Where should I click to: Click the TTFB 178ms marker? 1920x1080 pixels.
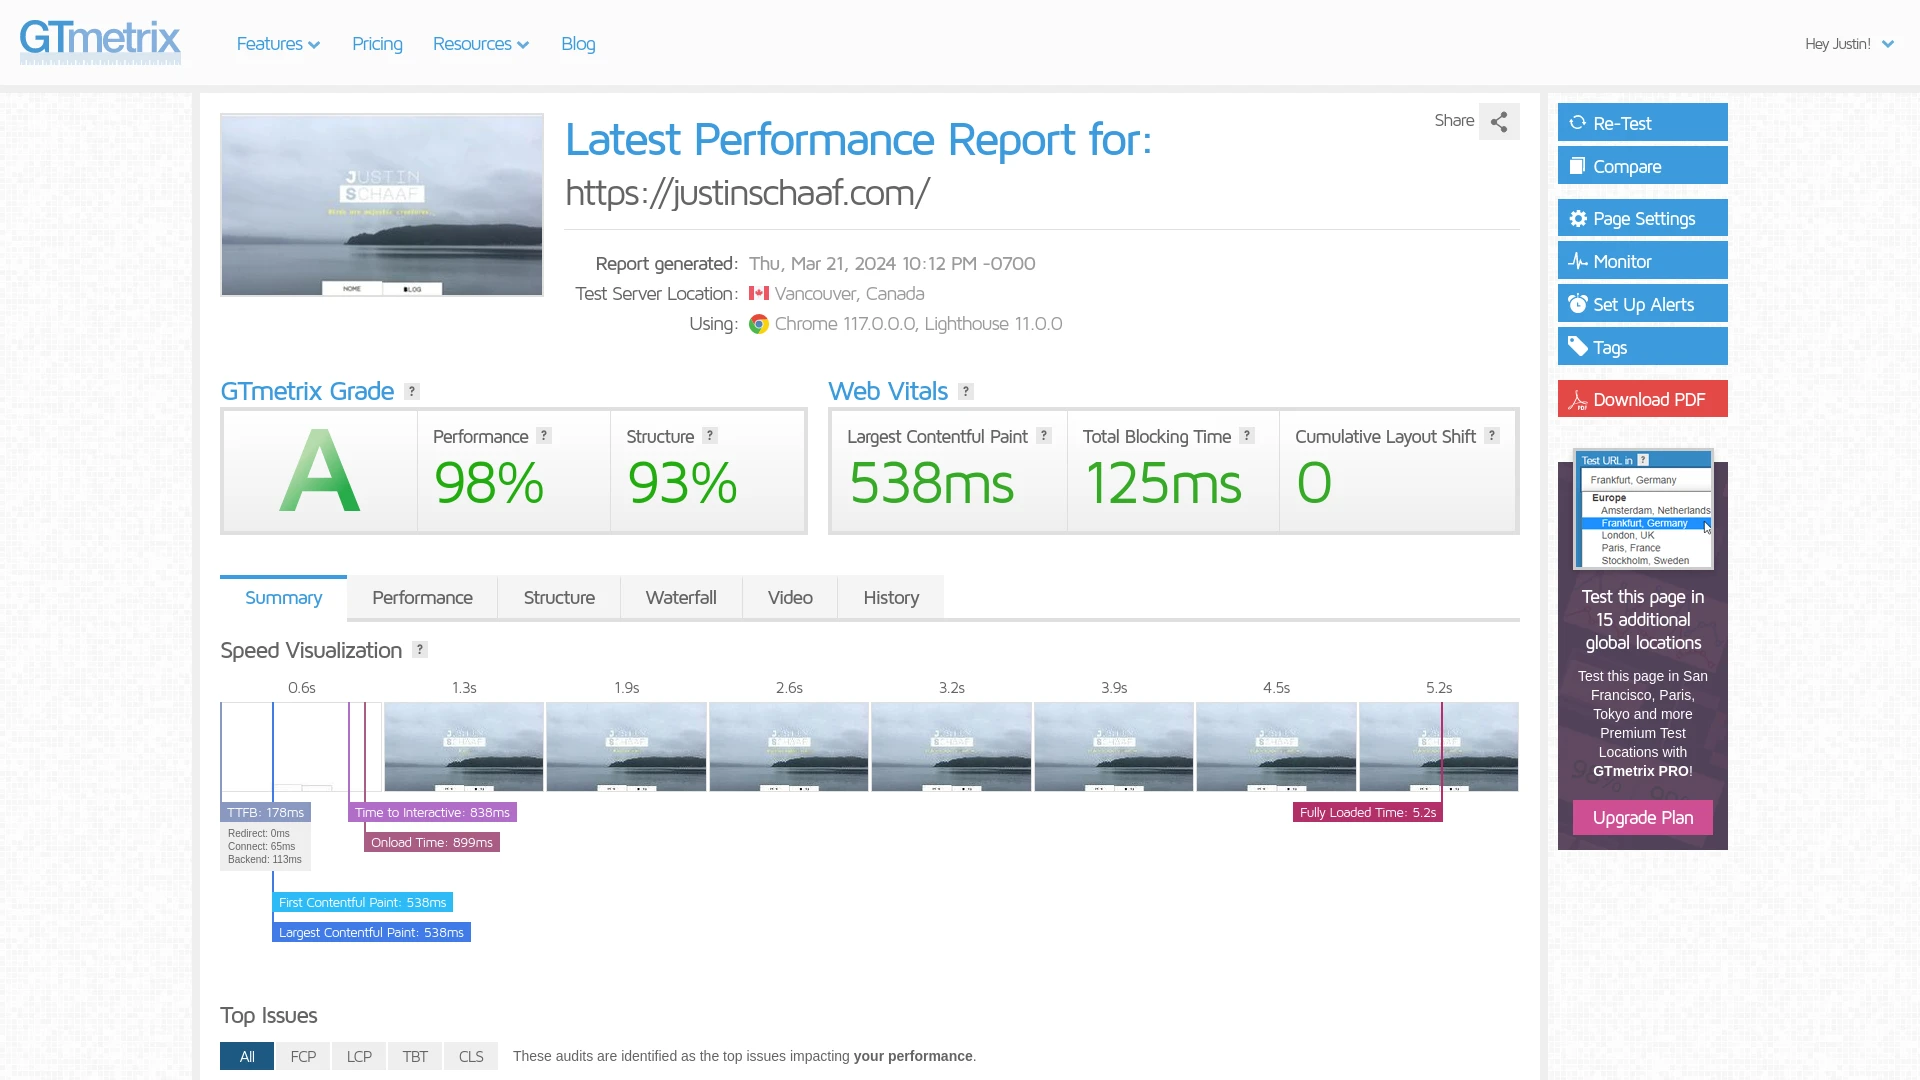click(265, 812)
